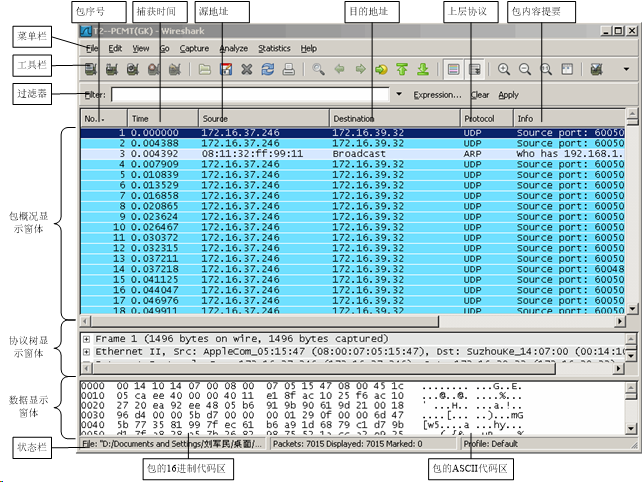The image size is (642, 482).
Task: Zoom out on packet text
Action: [525, 69]
